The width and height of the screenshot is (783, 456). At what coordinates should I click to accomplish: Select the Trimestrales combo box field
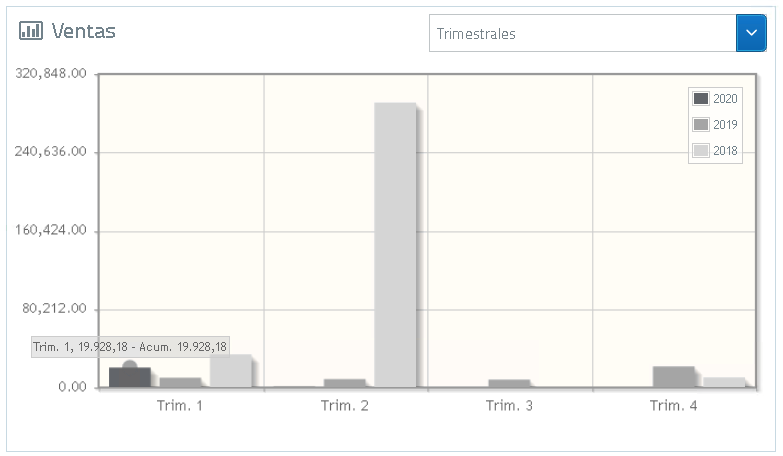pyautogui.click(x=582, y=33)
